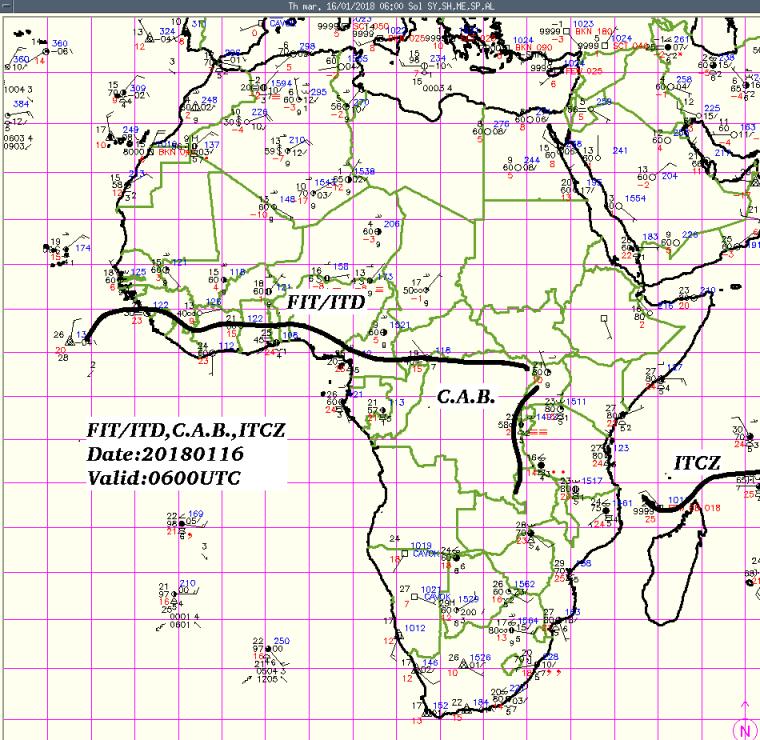
Task: Click the blue '1517' value in East Africa
Action: click(591, 480)
